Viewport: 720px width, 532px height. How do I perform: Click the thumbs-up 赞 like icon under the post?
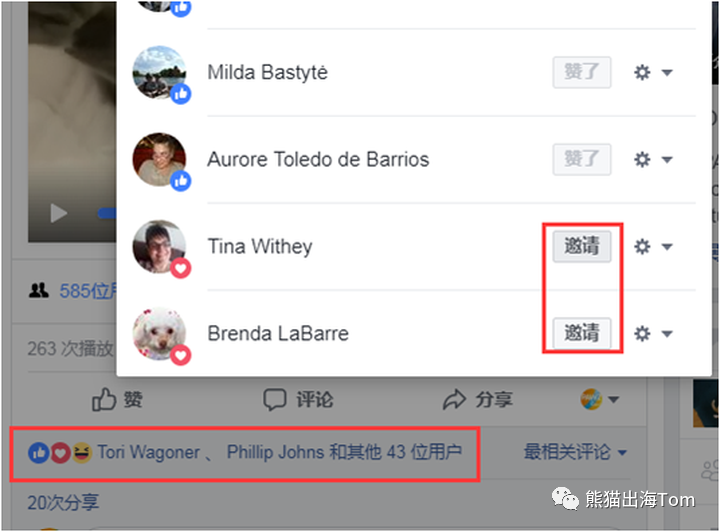tap(104, 399)
